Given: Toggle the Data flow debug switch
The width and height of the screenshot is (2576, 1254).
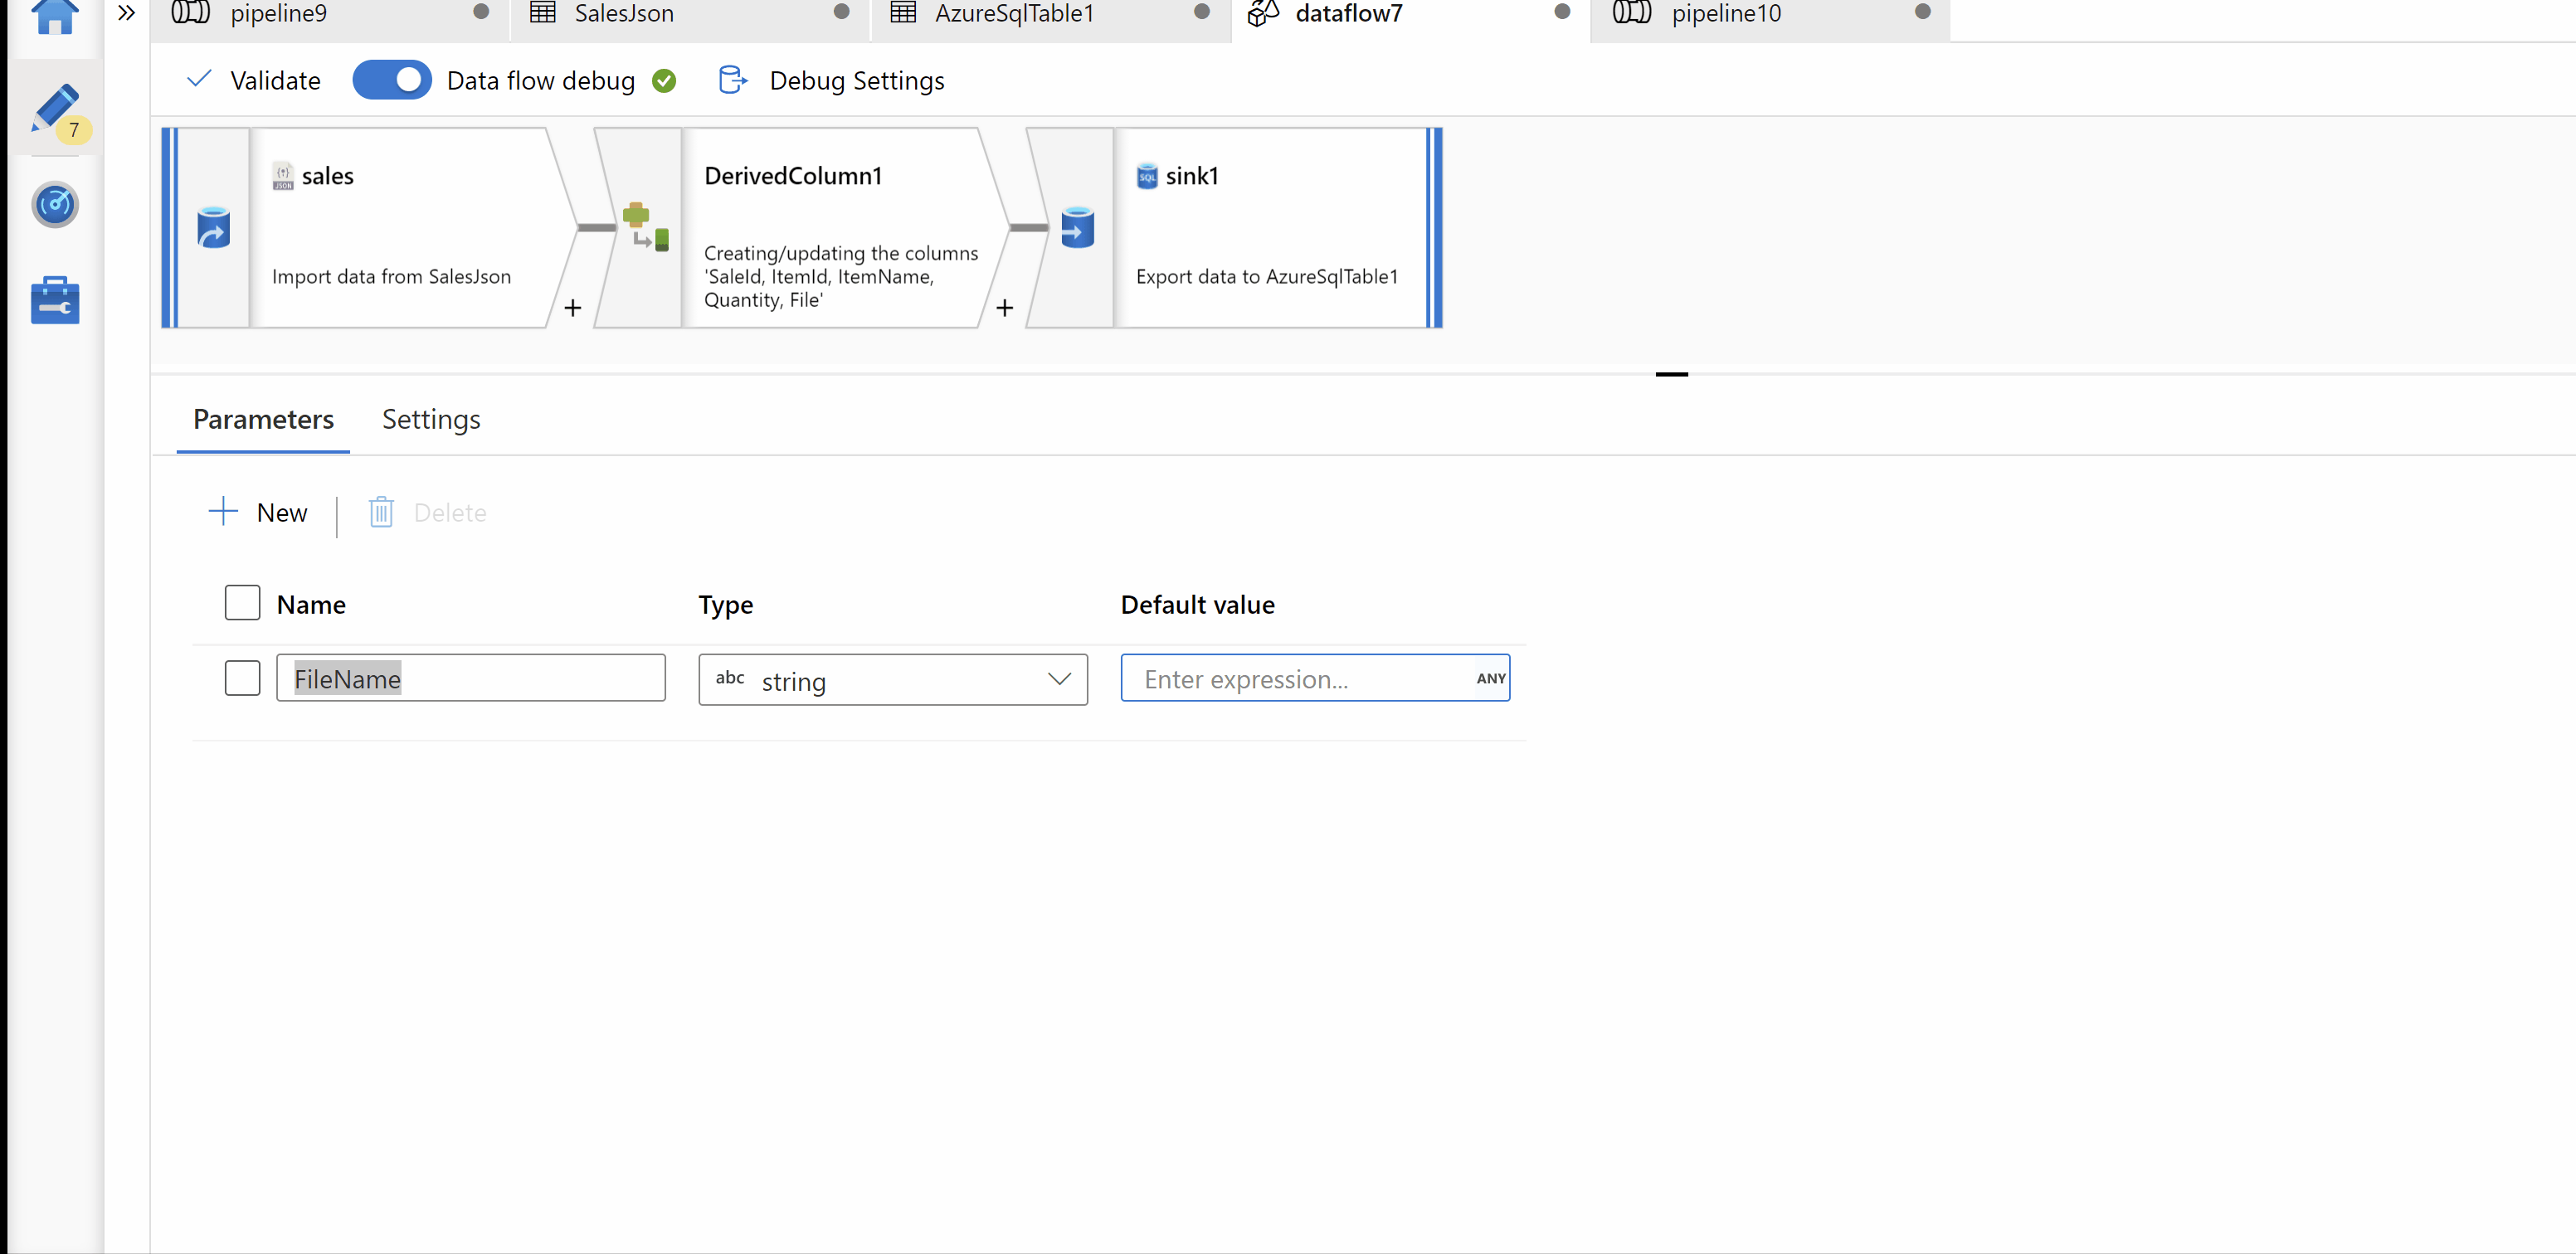Looking at the screenshot, I should click(x=392, y=80).
